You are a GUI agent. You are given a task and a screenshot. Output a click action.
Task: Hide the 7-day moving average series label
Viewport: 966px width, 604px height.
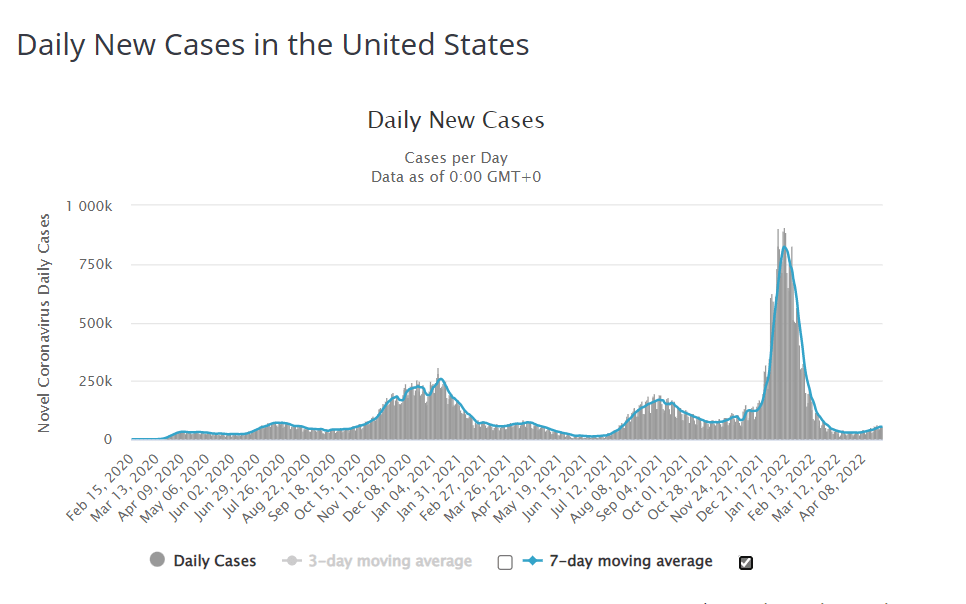tap(631, 561)
